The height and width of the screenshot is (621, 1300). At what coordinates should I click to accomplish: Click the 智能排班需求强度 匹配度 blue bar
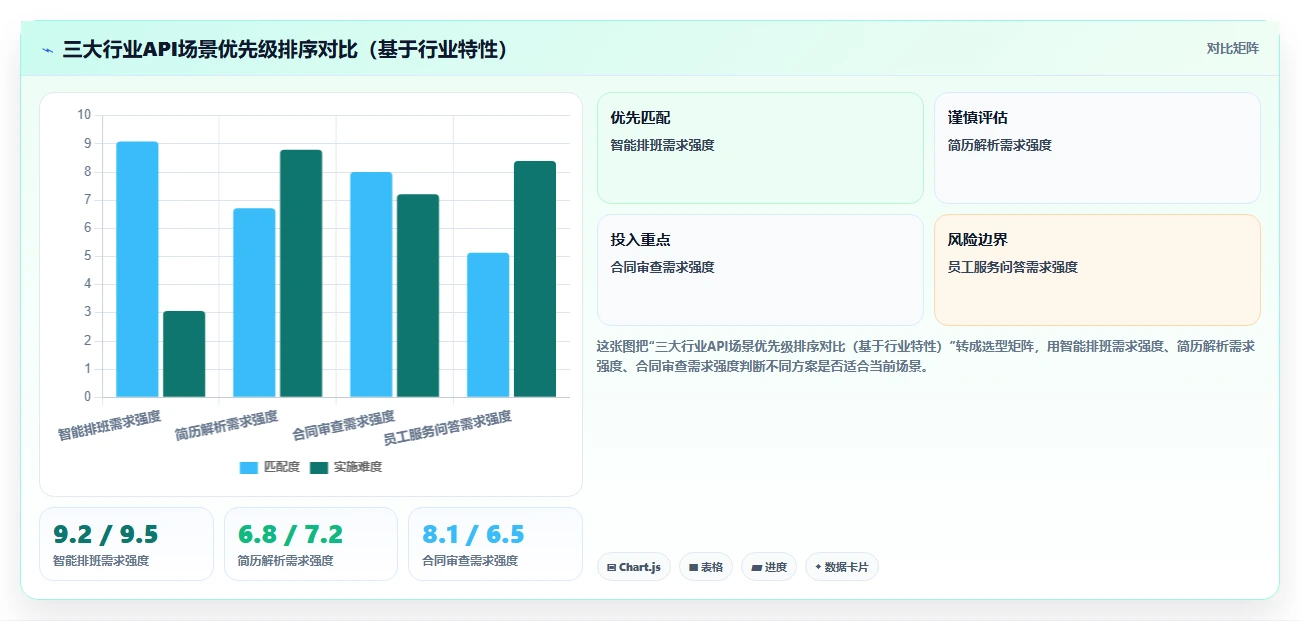(137, 269)
